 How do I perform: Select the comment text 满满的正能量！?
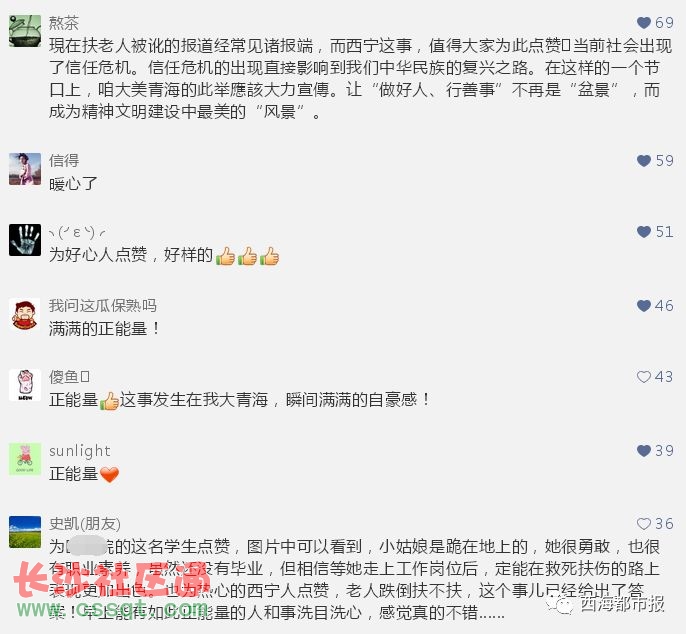[x=105, y=329]
